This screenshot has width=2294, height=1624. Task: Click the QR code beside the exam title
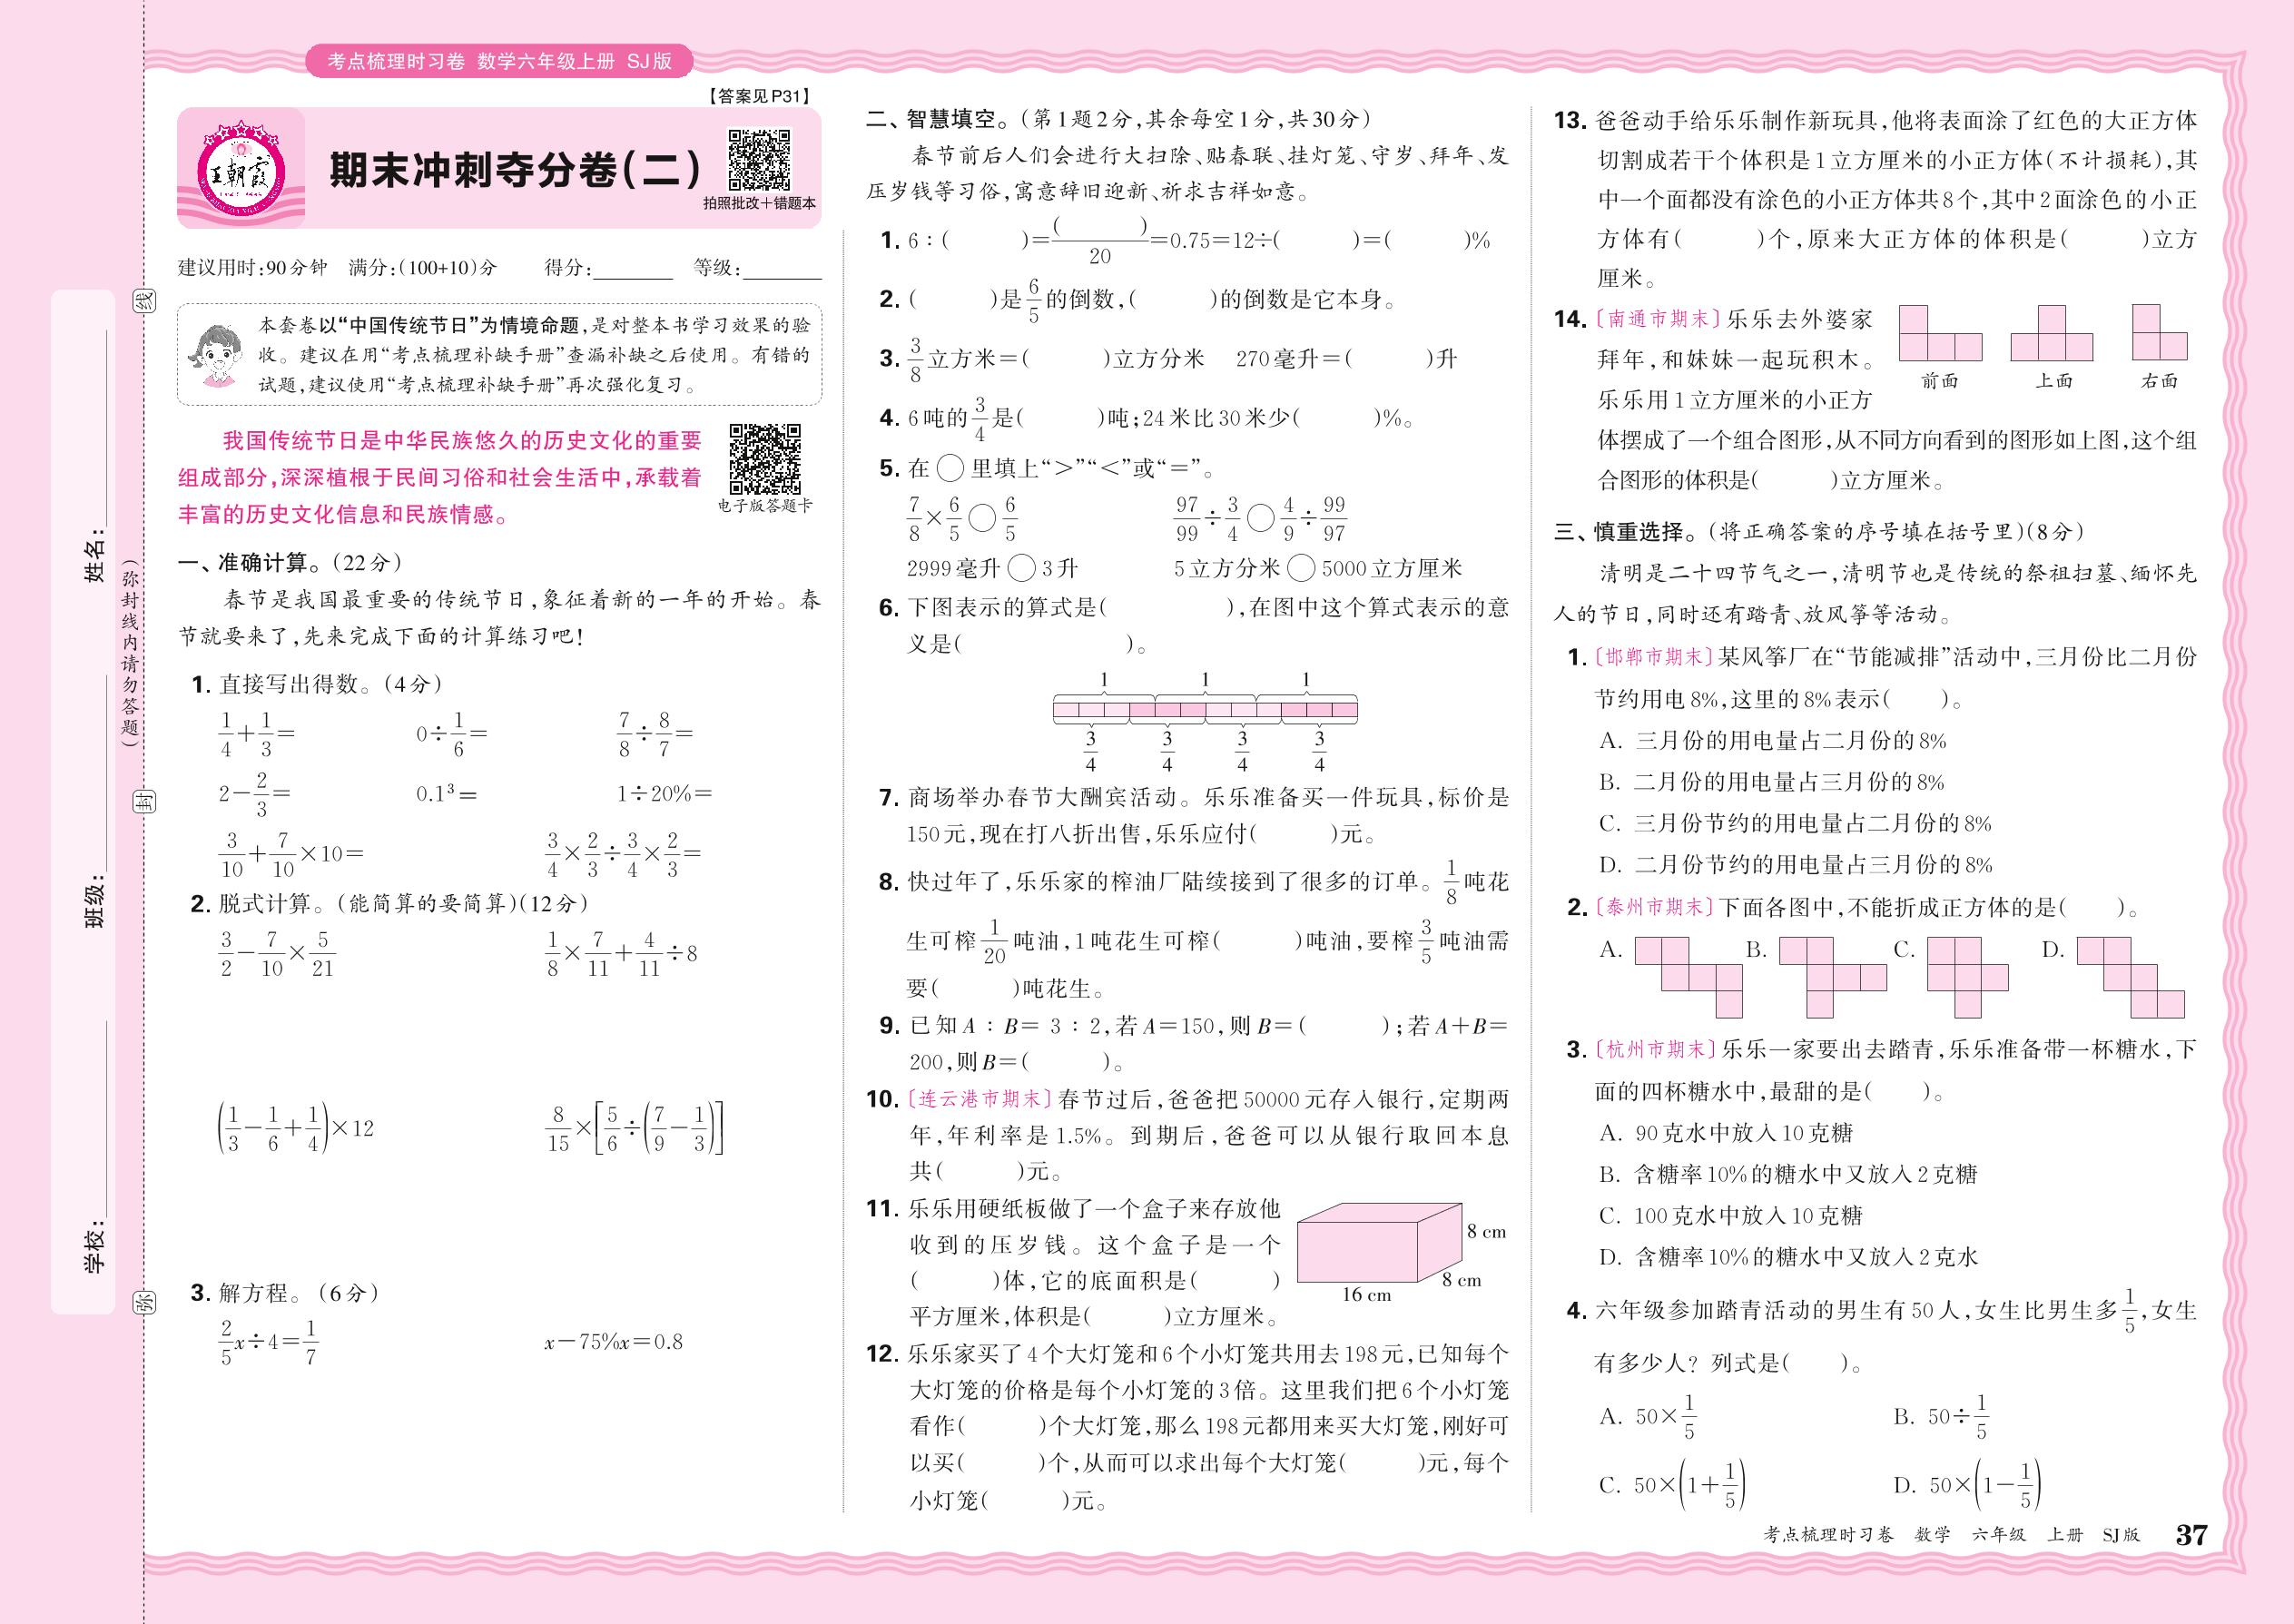click(759, 159)
